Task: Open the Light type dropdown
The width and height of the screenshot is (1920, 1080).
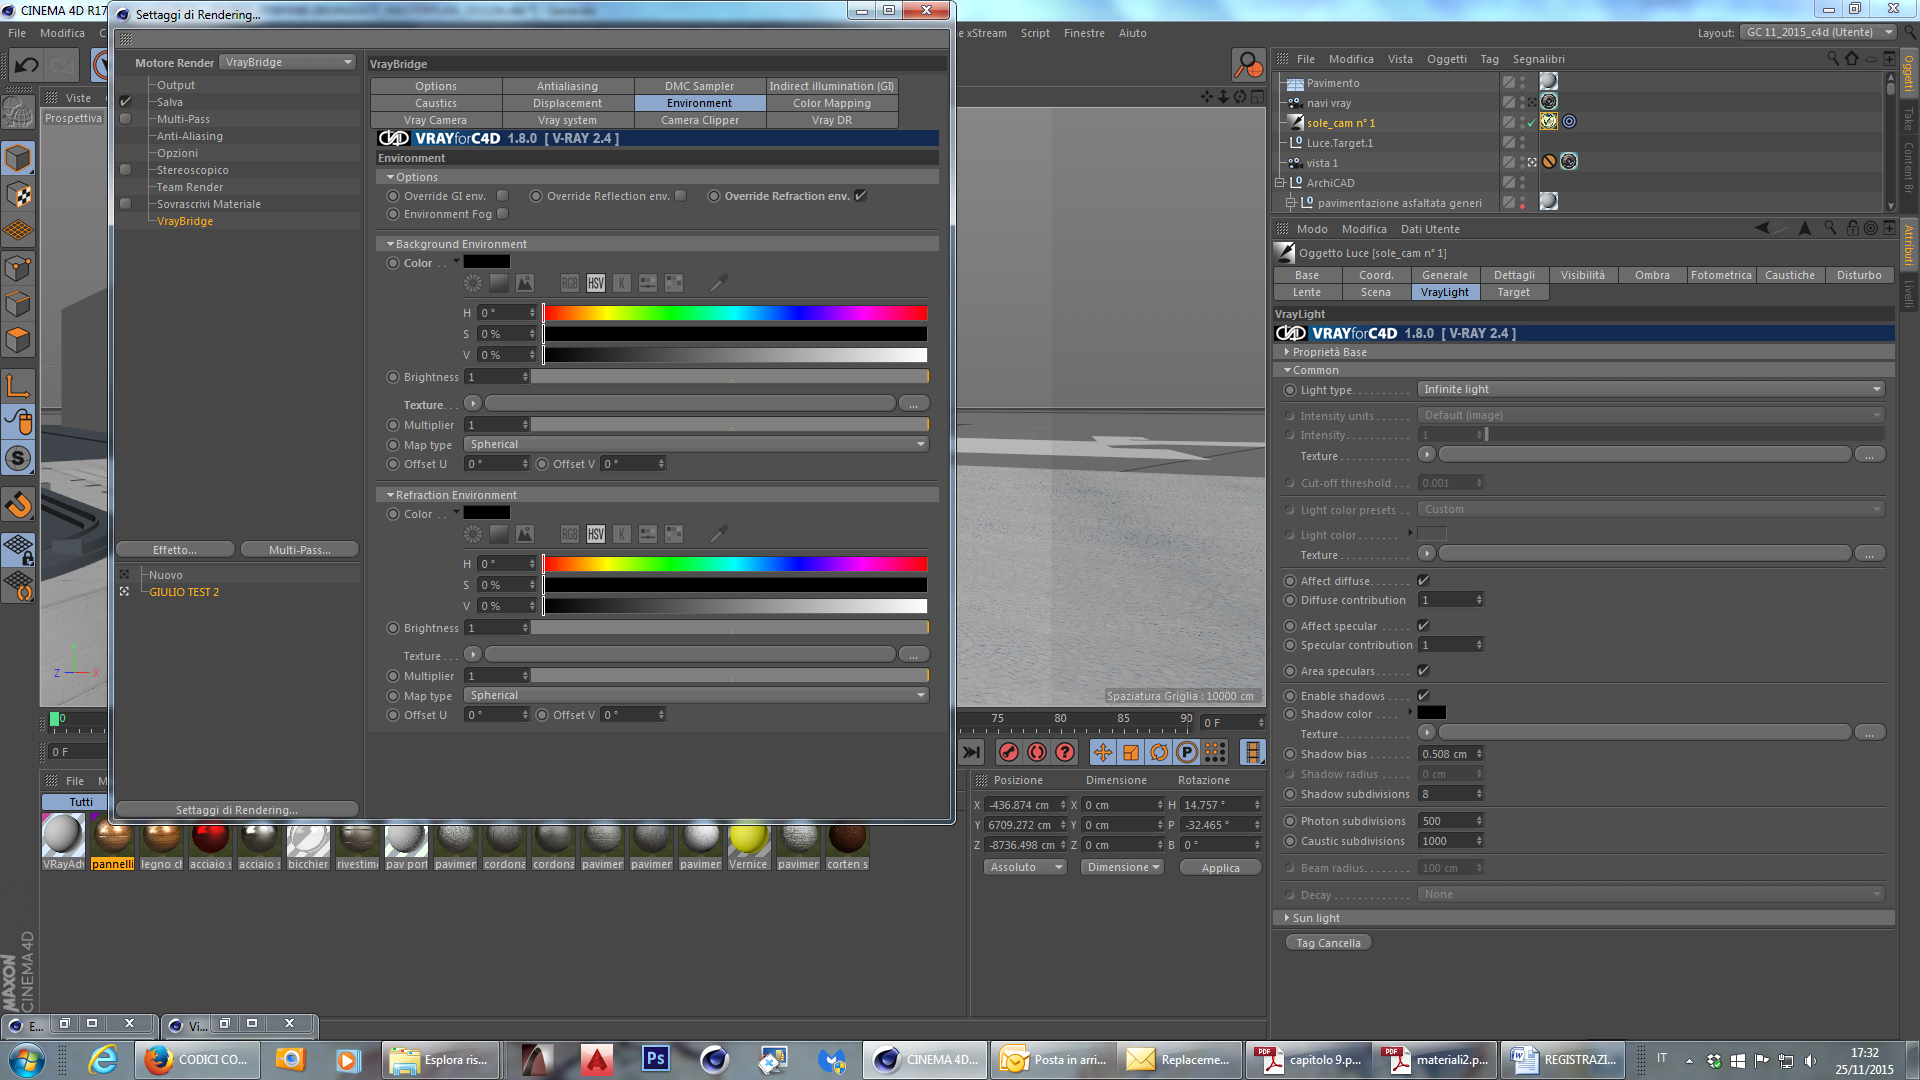Action: tap(1650, 390)
